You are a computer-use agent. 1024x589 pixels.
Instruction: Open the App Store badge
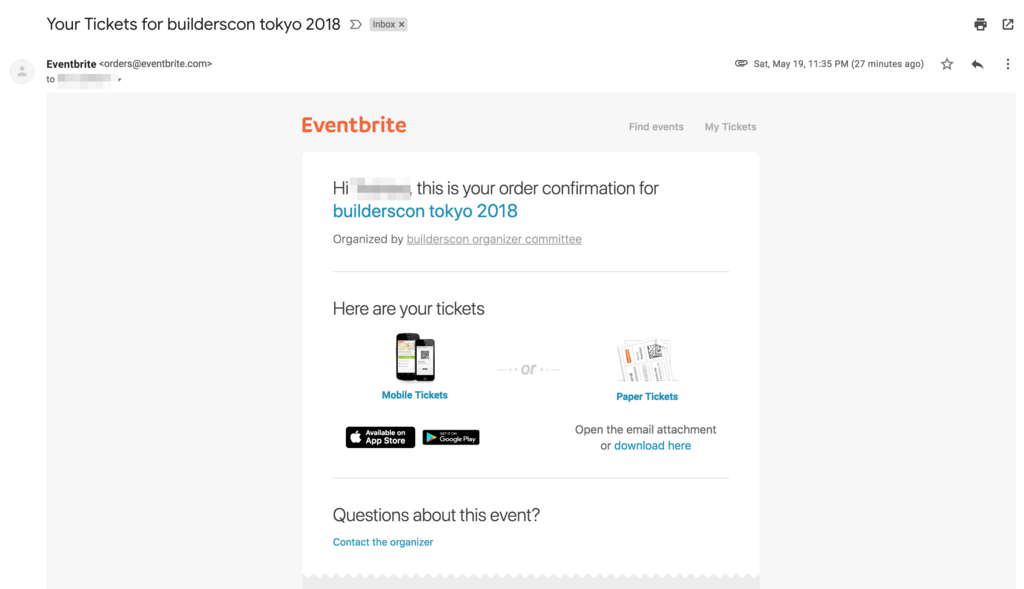pyautogui.click(x=380, y=437)
